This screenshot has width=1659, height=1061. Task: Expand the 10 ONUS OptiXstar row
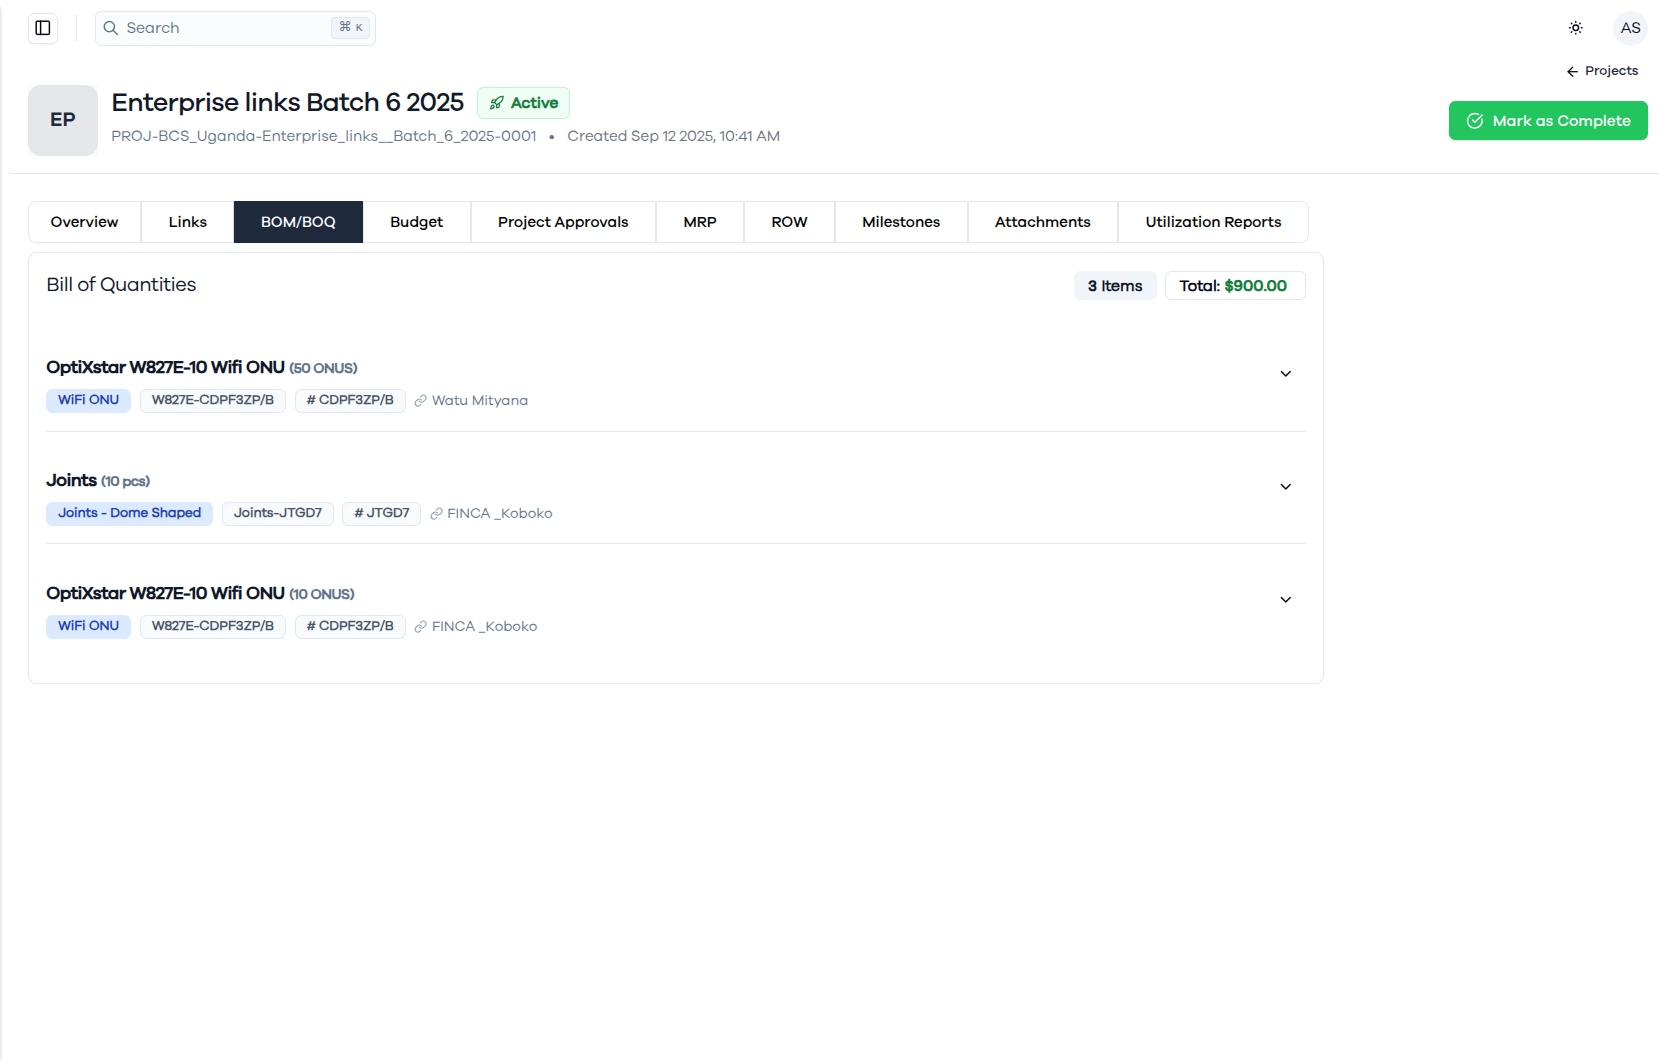tap(1286, 600)
